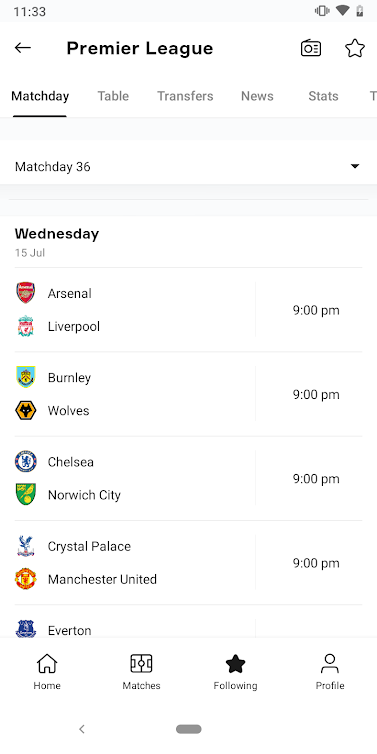Go to Home in bottom navigation

pos(47,672)
